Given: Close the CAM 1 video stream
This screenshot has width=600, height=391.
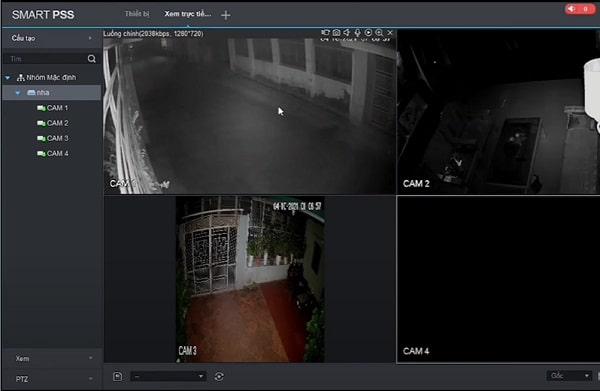Looking at the screenshot, I should [390, 33].
